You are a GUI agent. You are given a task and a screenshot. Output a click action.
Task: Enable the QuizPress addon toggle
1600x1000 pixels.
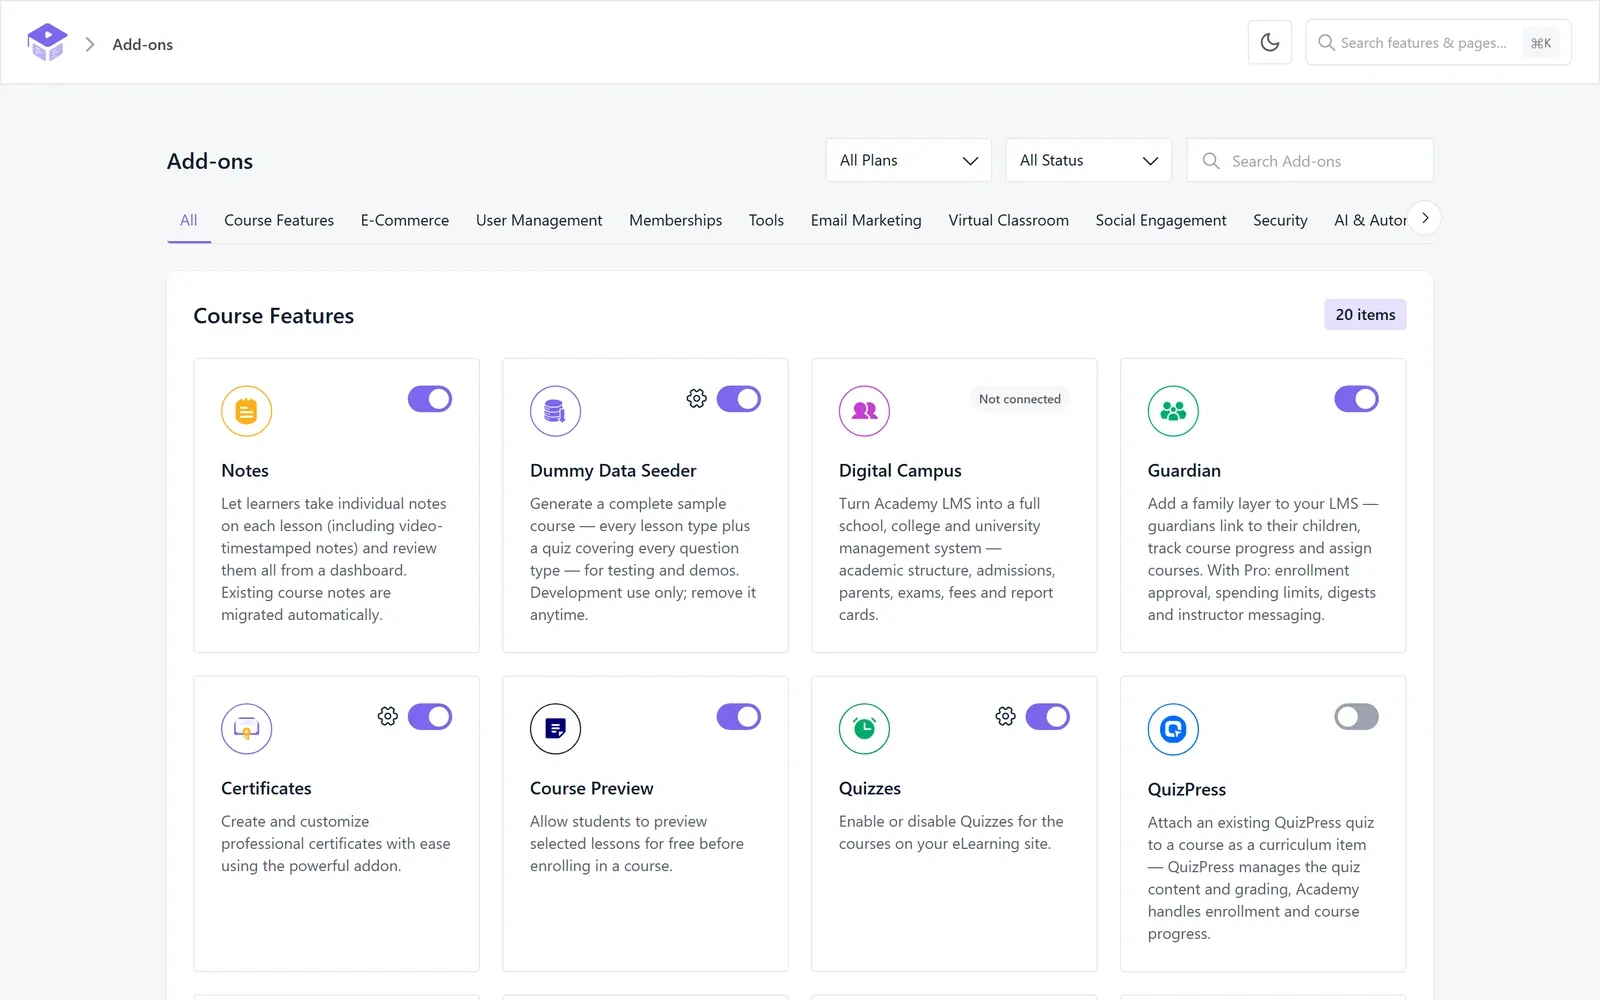[1357, 717]
